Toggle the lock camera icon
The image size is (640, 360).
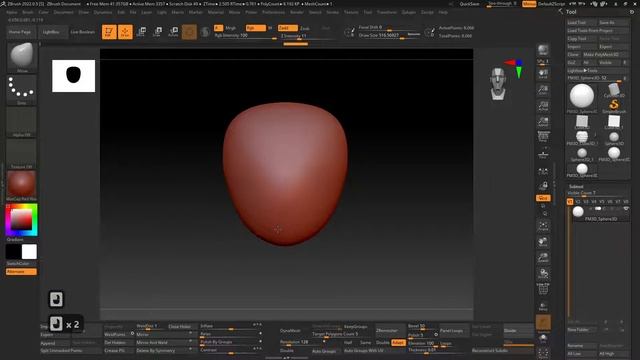click(x=543, y=186)
